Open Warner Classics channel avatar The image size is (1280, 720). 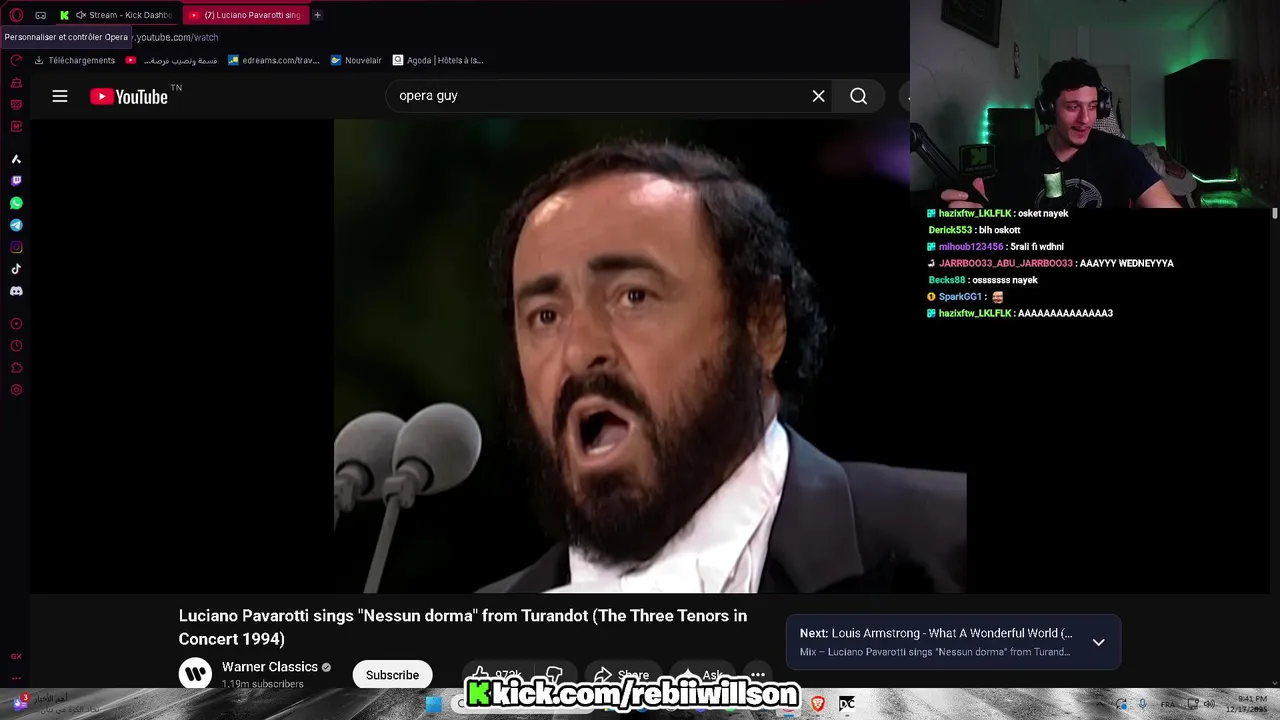pyautogui.click(x=195, y=674)
